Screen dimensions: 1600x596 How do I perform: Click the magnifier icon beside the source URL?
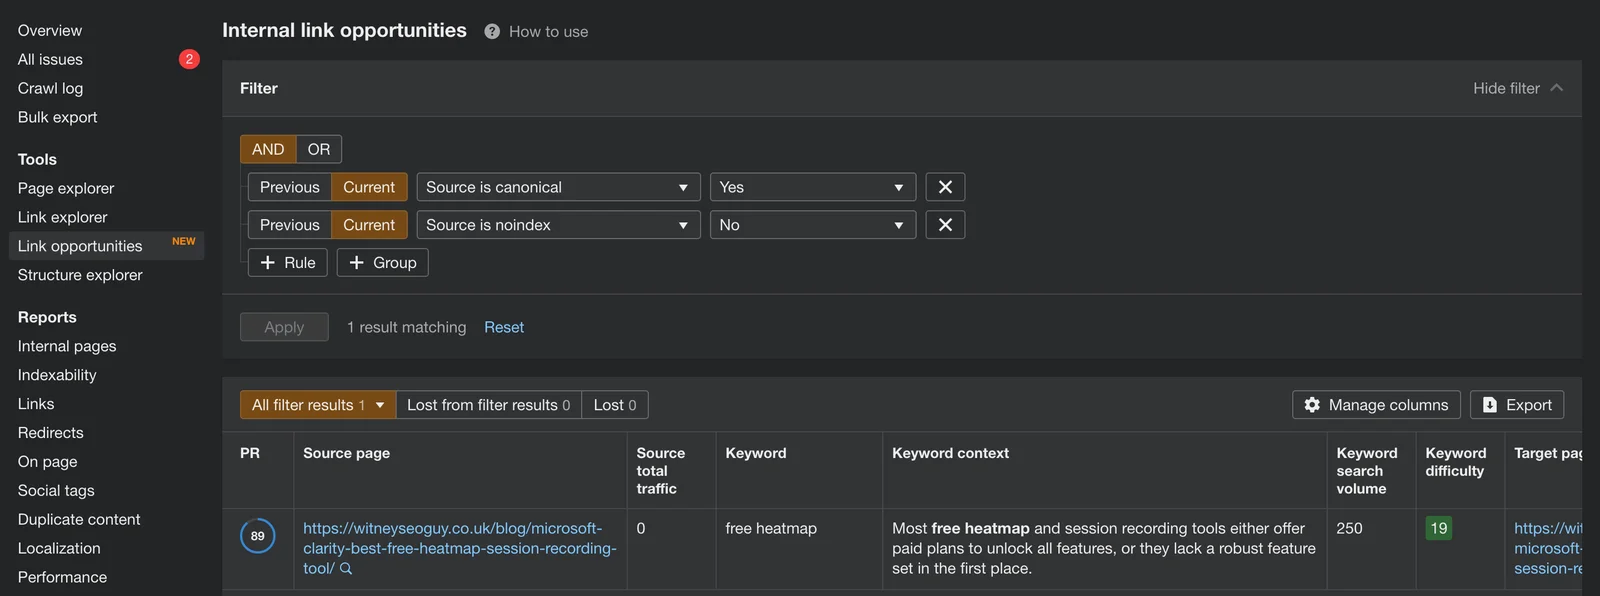click(346, 569)
